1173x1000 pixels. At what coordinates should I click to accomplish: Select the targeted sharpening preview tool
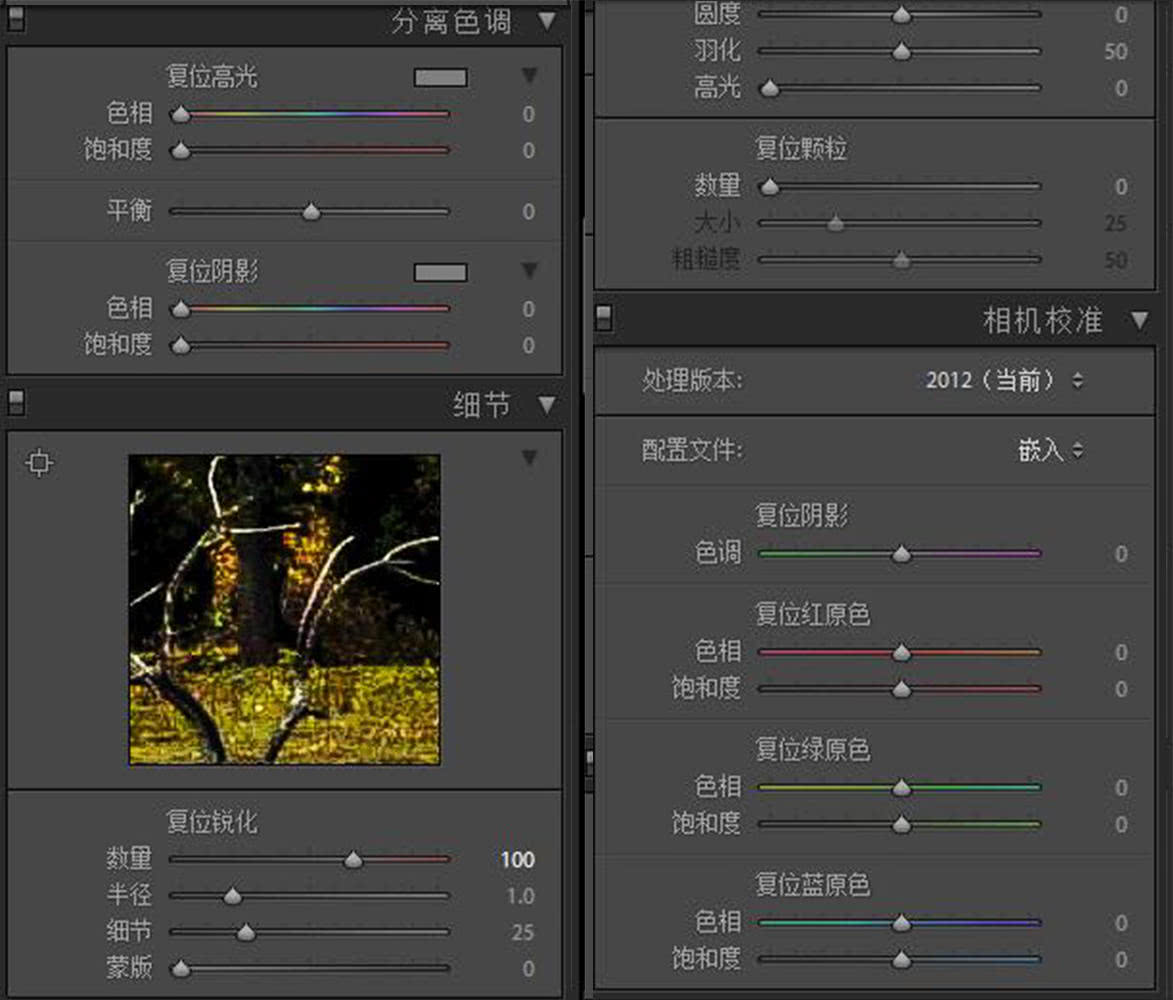pos(39,463)
